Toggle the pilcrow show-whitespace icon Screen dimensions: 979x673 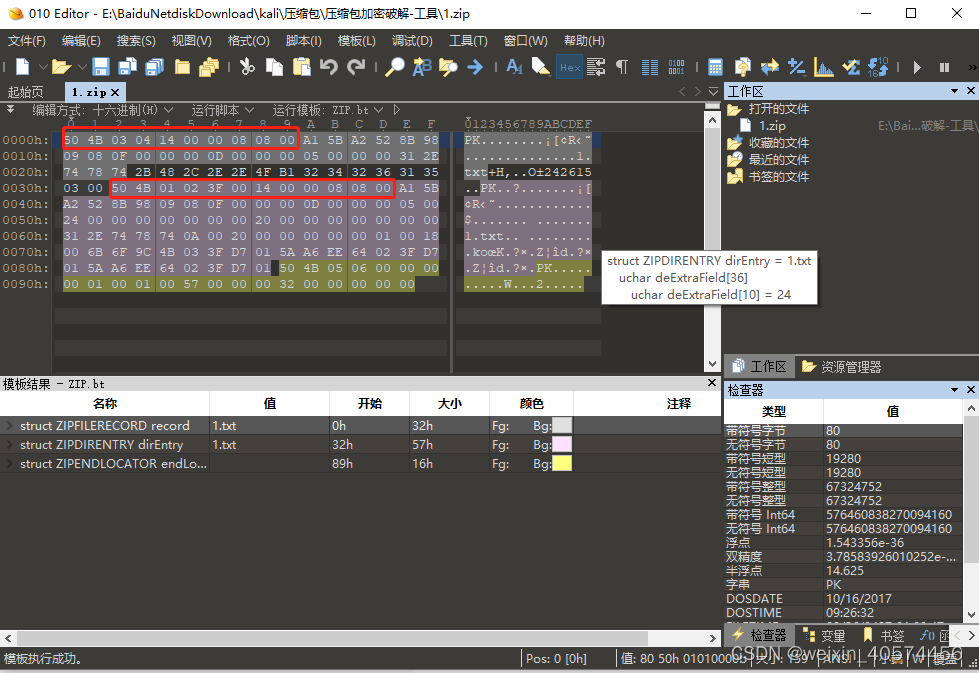point(622,67)
